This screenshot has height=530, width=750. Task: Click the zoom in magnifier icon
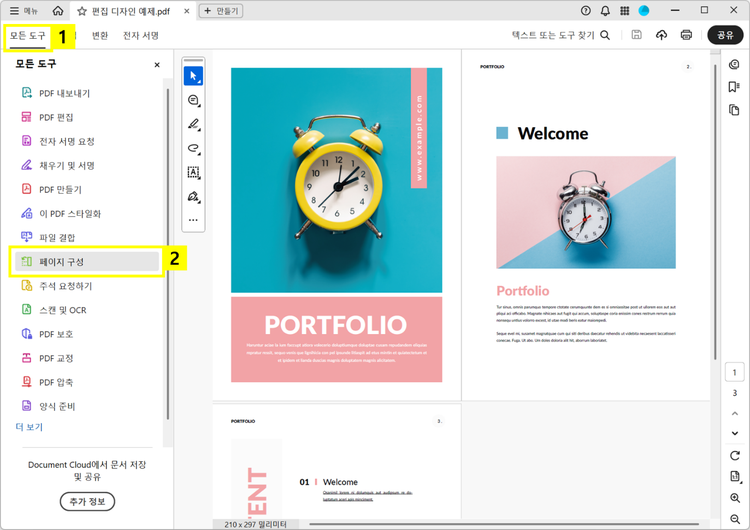pyautogui.click(x=735, y=498)
